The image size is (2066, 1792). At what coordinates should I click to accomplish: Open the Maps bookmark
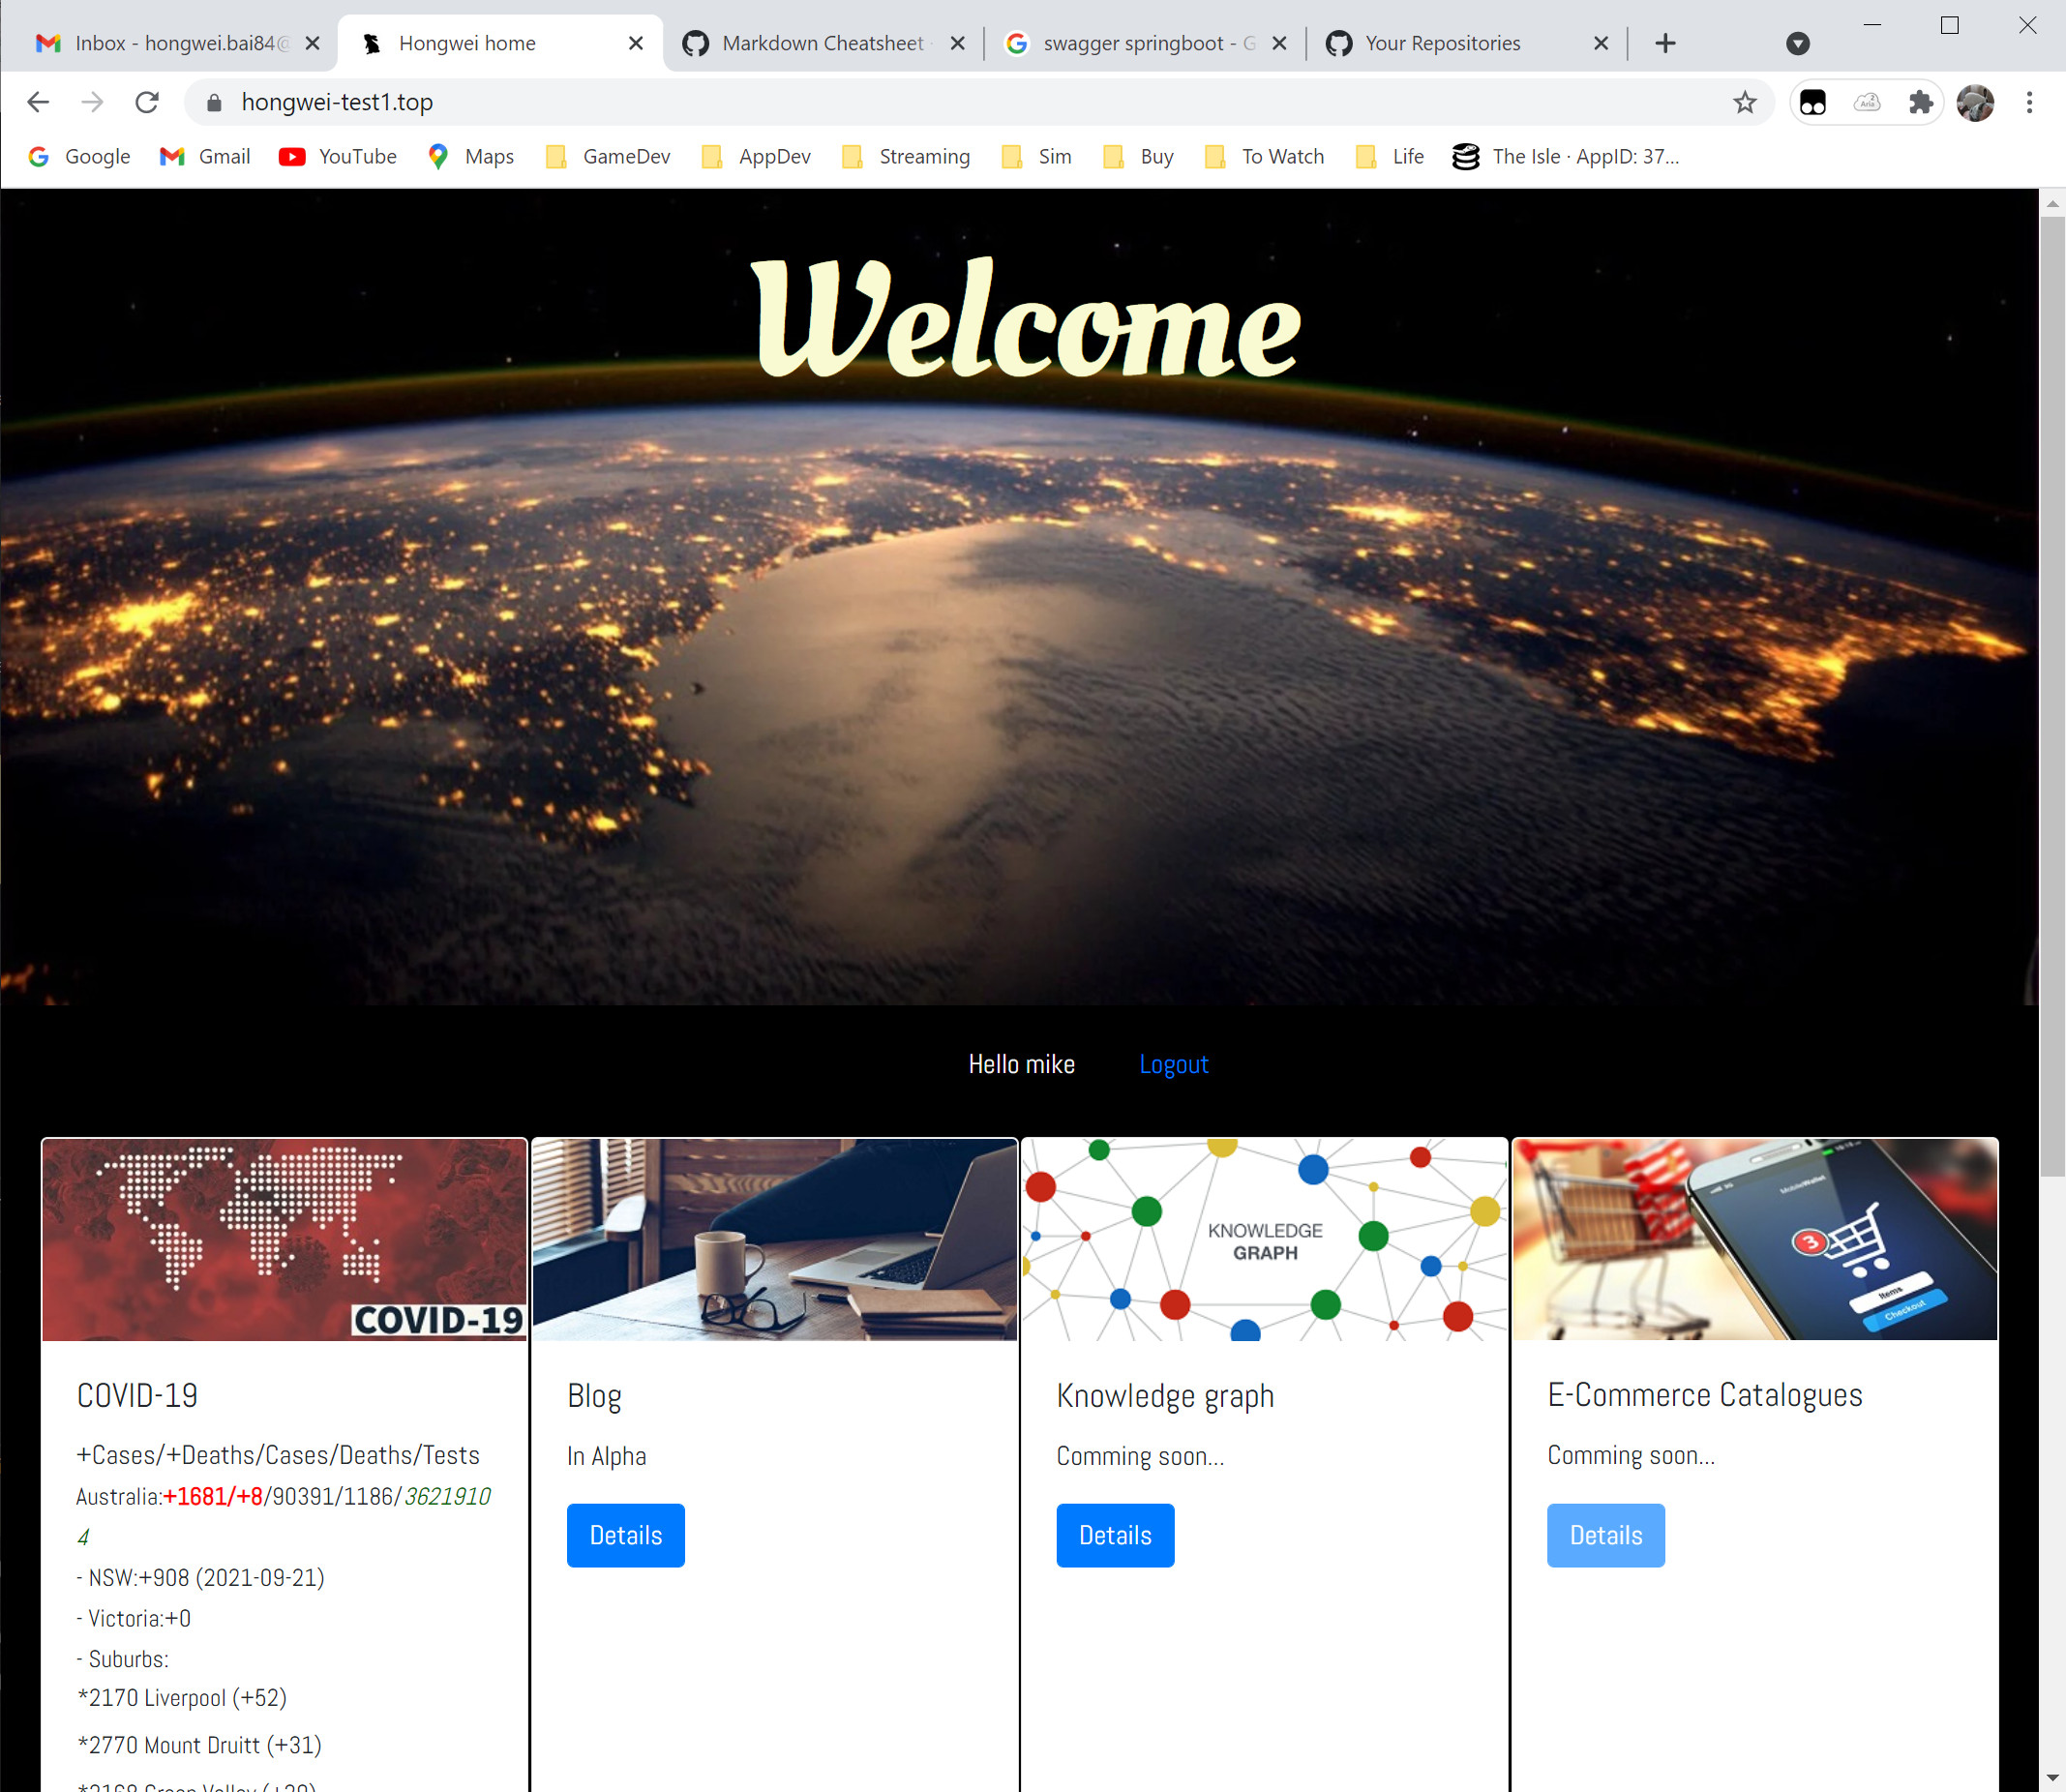click(470, 156)
